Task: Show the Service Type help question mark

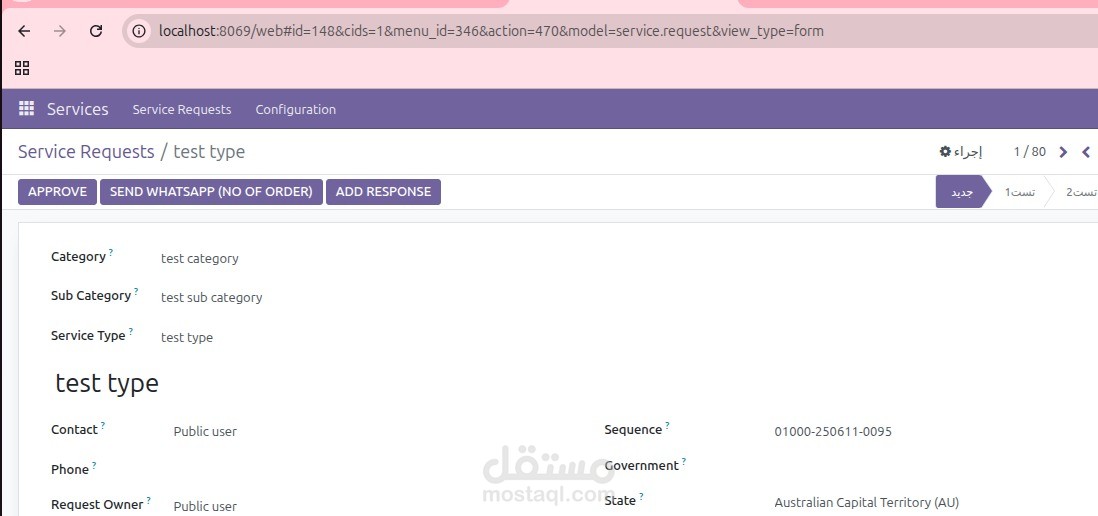Action: click(x=130, y=330)
